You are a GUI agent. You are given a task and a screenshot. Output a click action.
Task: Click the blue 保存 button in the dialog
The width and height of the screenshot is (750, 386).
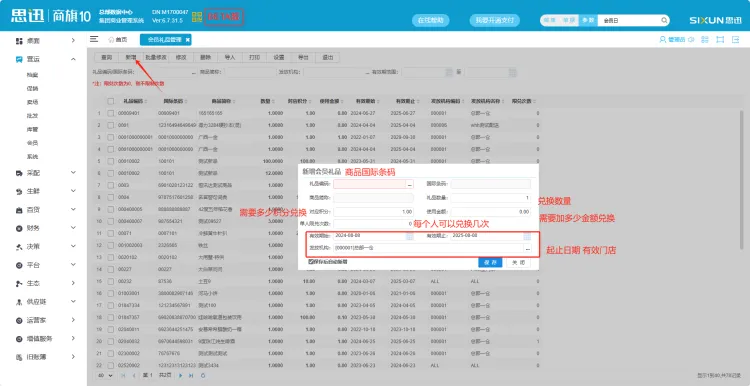pyautogui.click(x=490, y=263)
